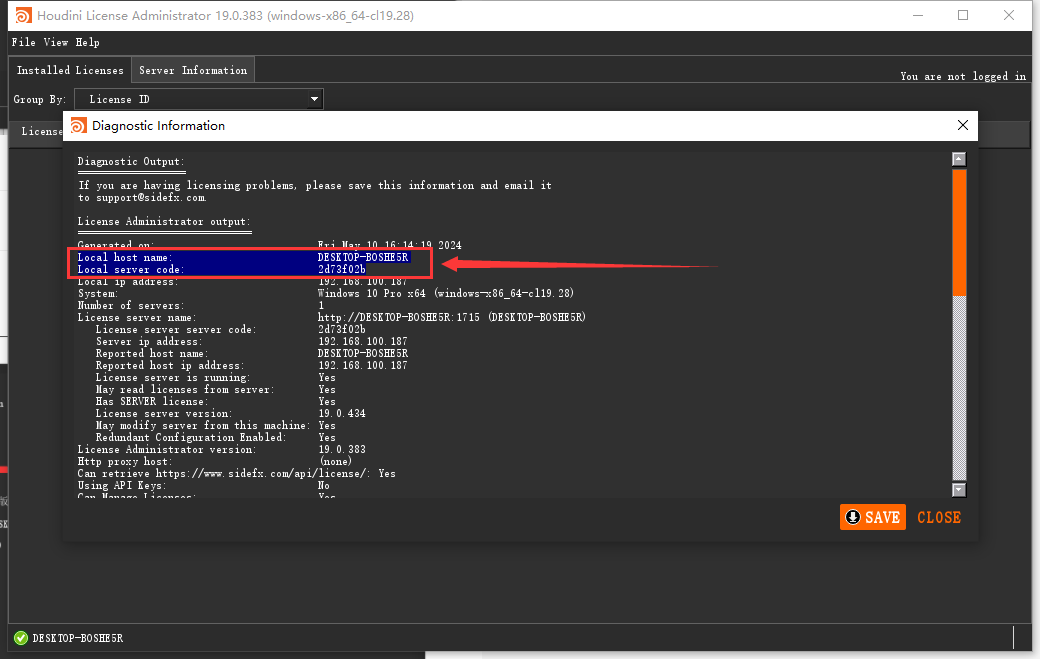Maximize the License Administrator window

963,16
